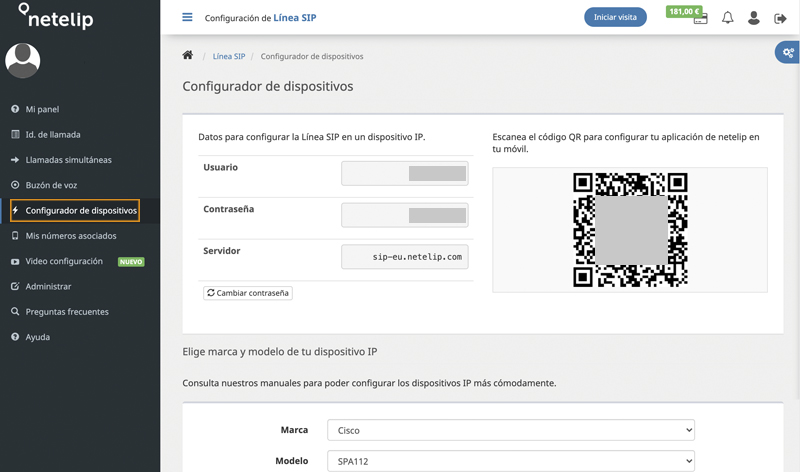Click the Id. de llamada icon
Screen dimensions: 800x472
click(15, 134)
